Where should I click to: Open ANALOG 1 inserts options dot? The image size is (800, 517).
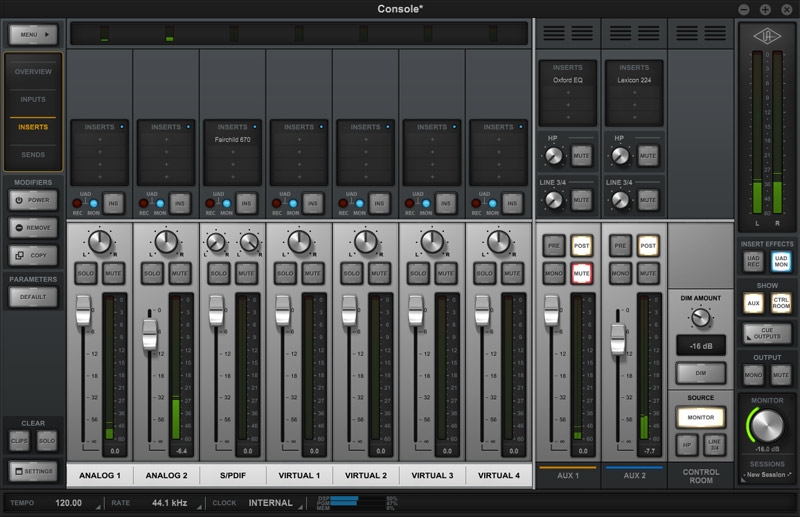[122, 127]
